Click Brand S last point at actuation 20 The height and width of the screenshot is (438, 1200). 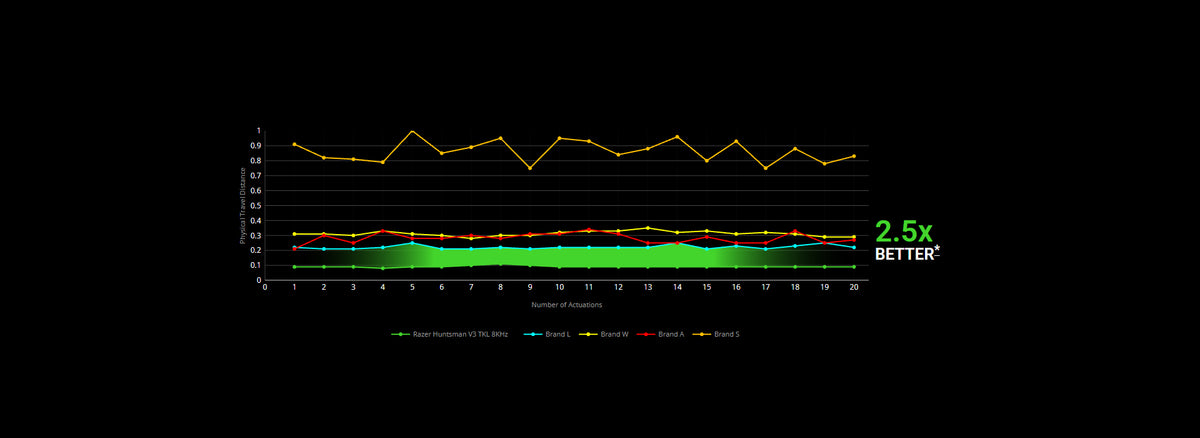point(854,156)
